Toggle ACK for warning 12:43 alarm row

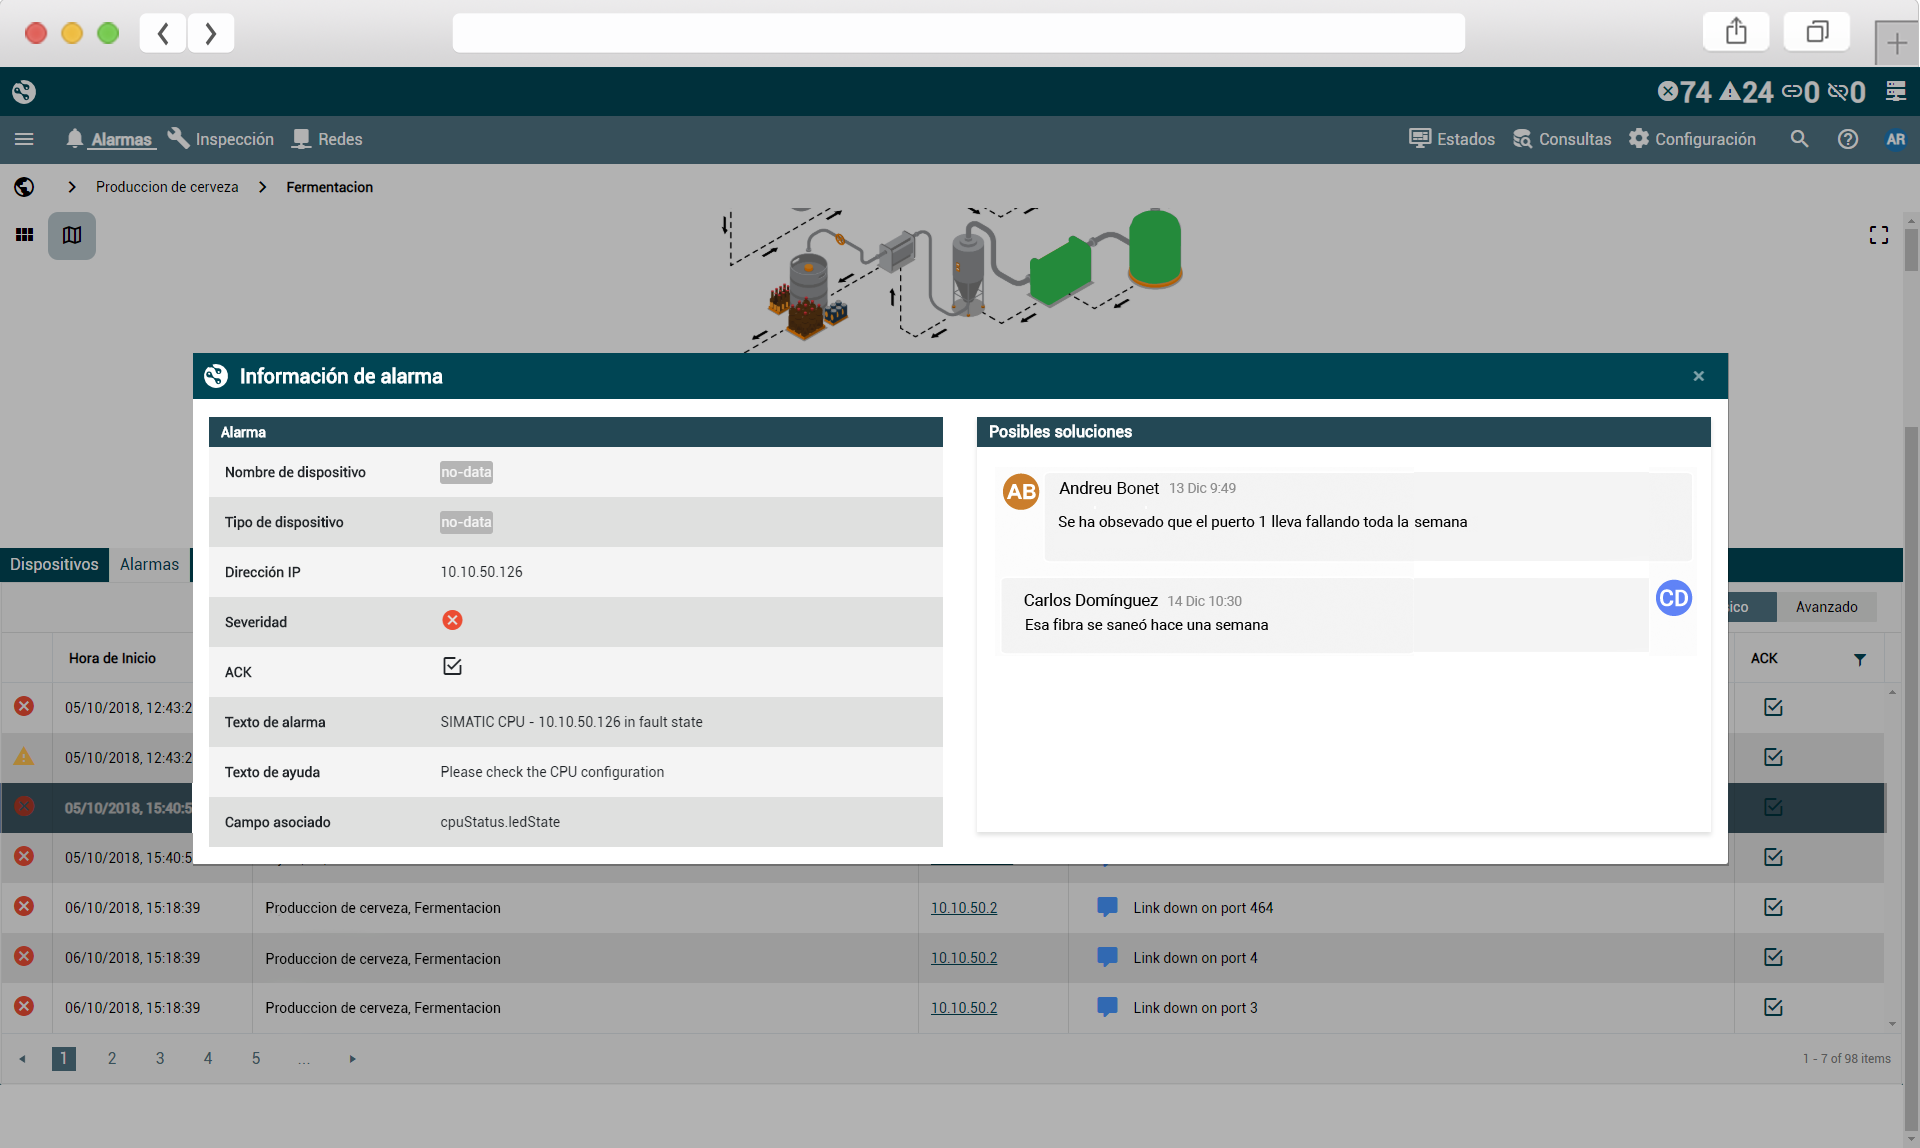pyautogui.click(x=1773, y=757)
